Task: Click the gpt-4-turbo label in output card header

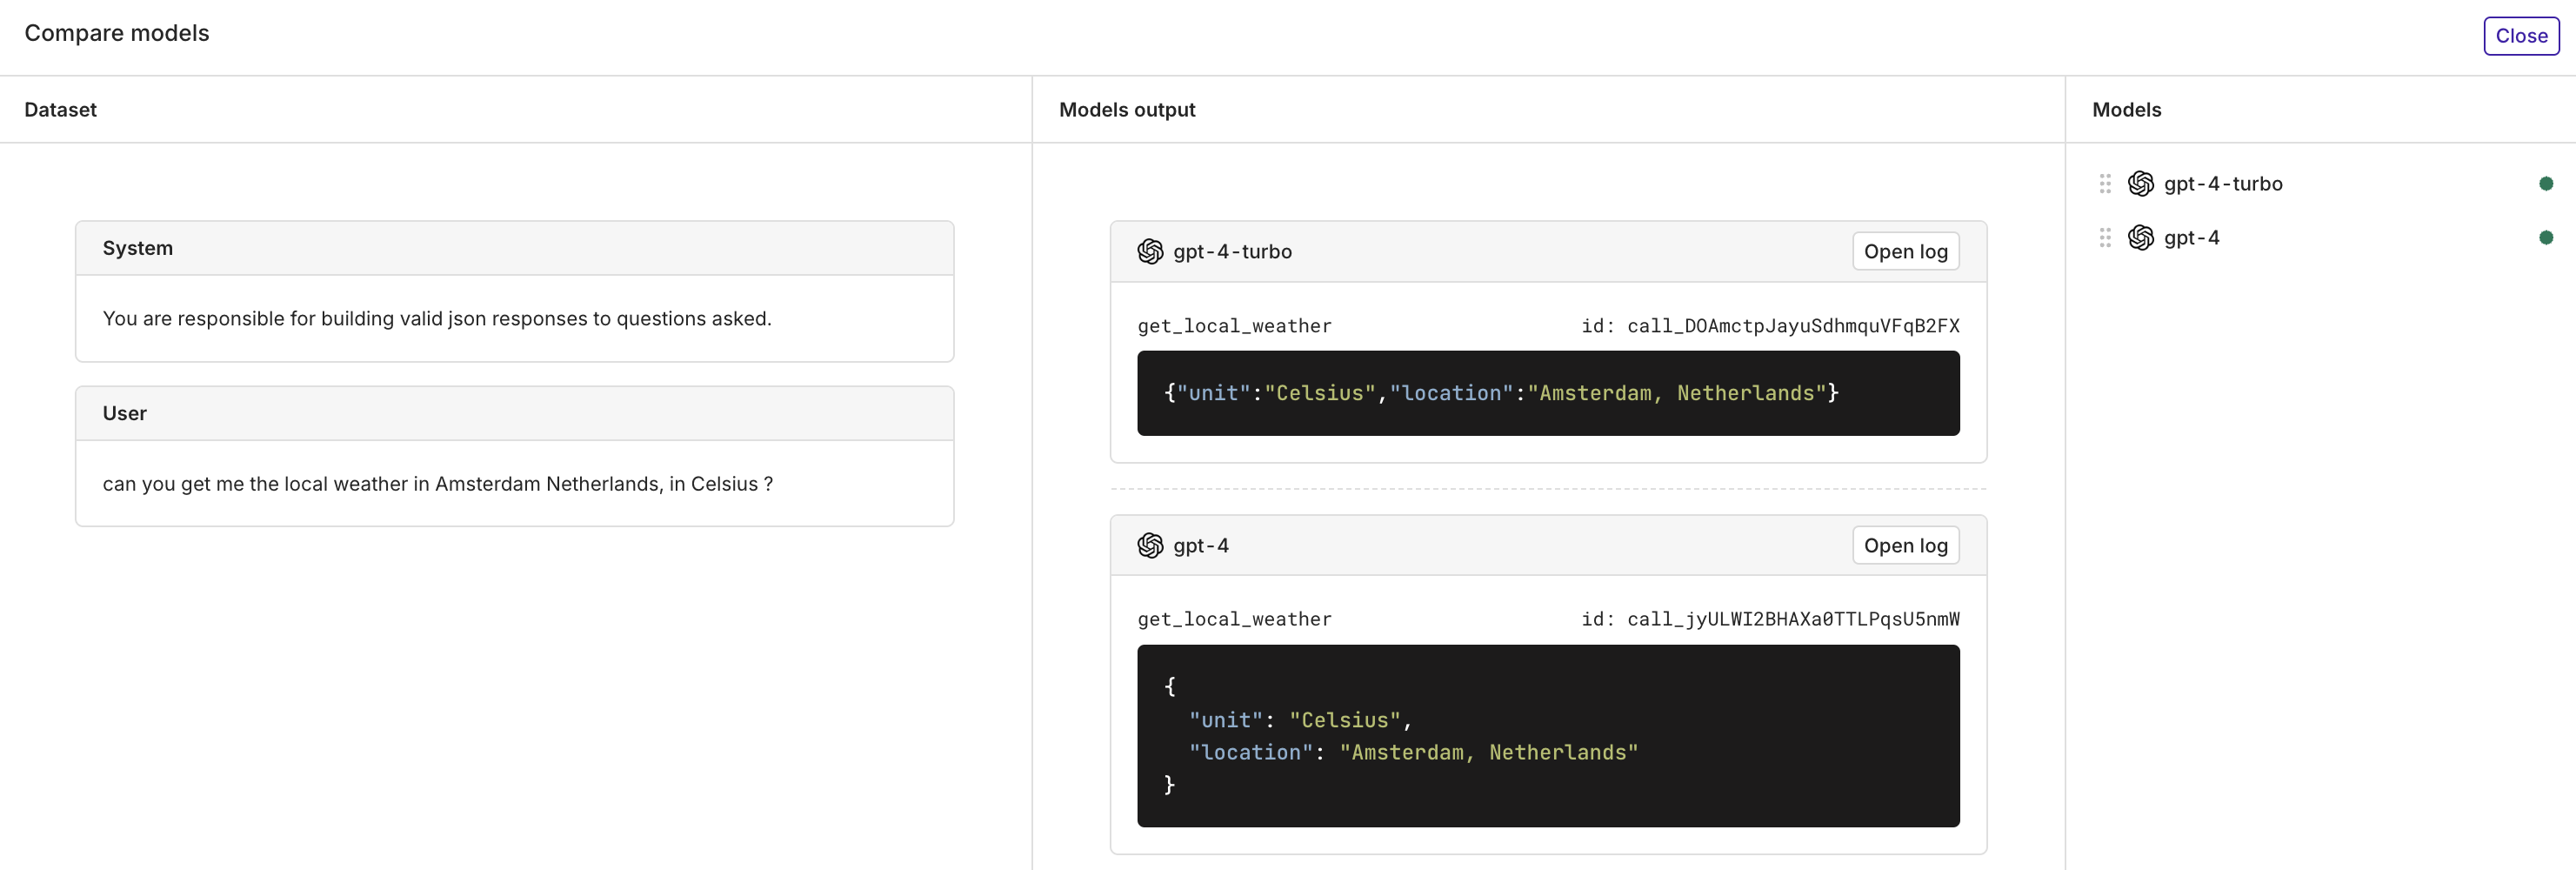Action: click(1232, 252)
